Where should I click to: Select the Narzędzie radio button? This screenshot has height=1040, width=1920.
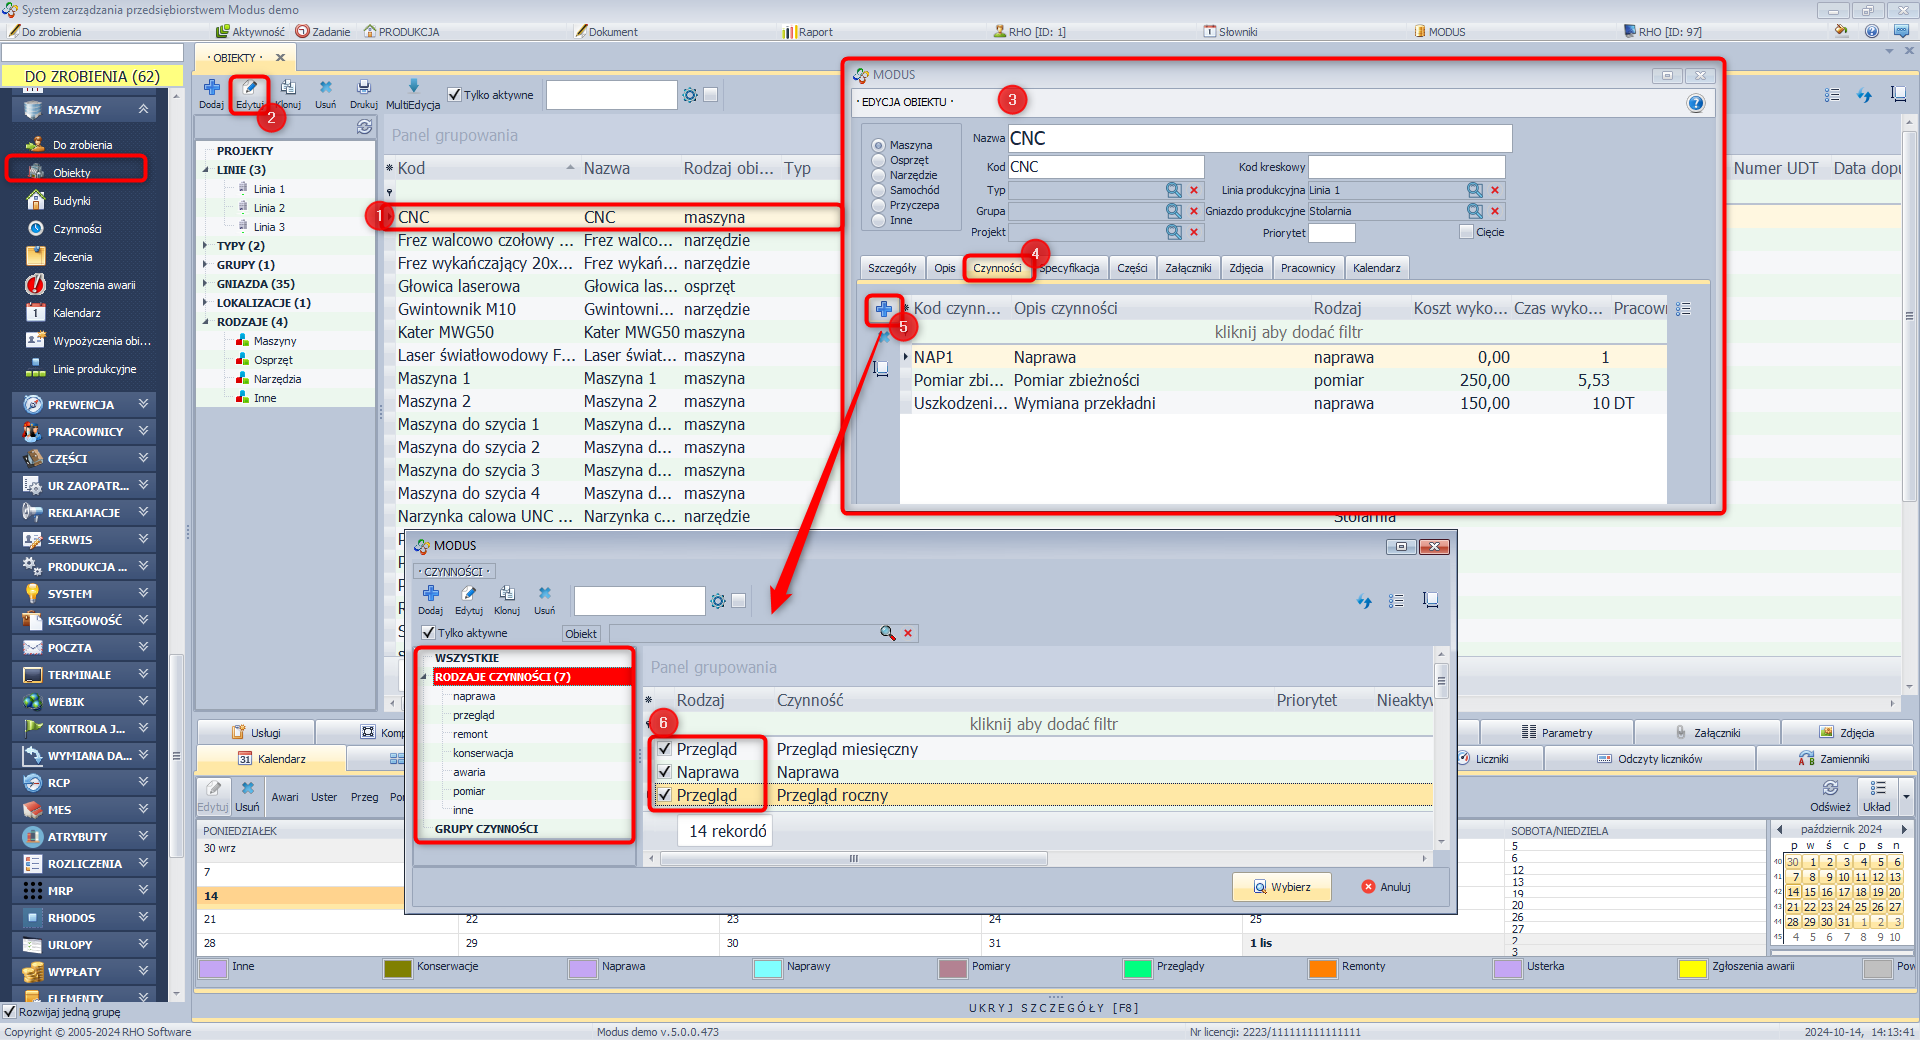(879, 175)
